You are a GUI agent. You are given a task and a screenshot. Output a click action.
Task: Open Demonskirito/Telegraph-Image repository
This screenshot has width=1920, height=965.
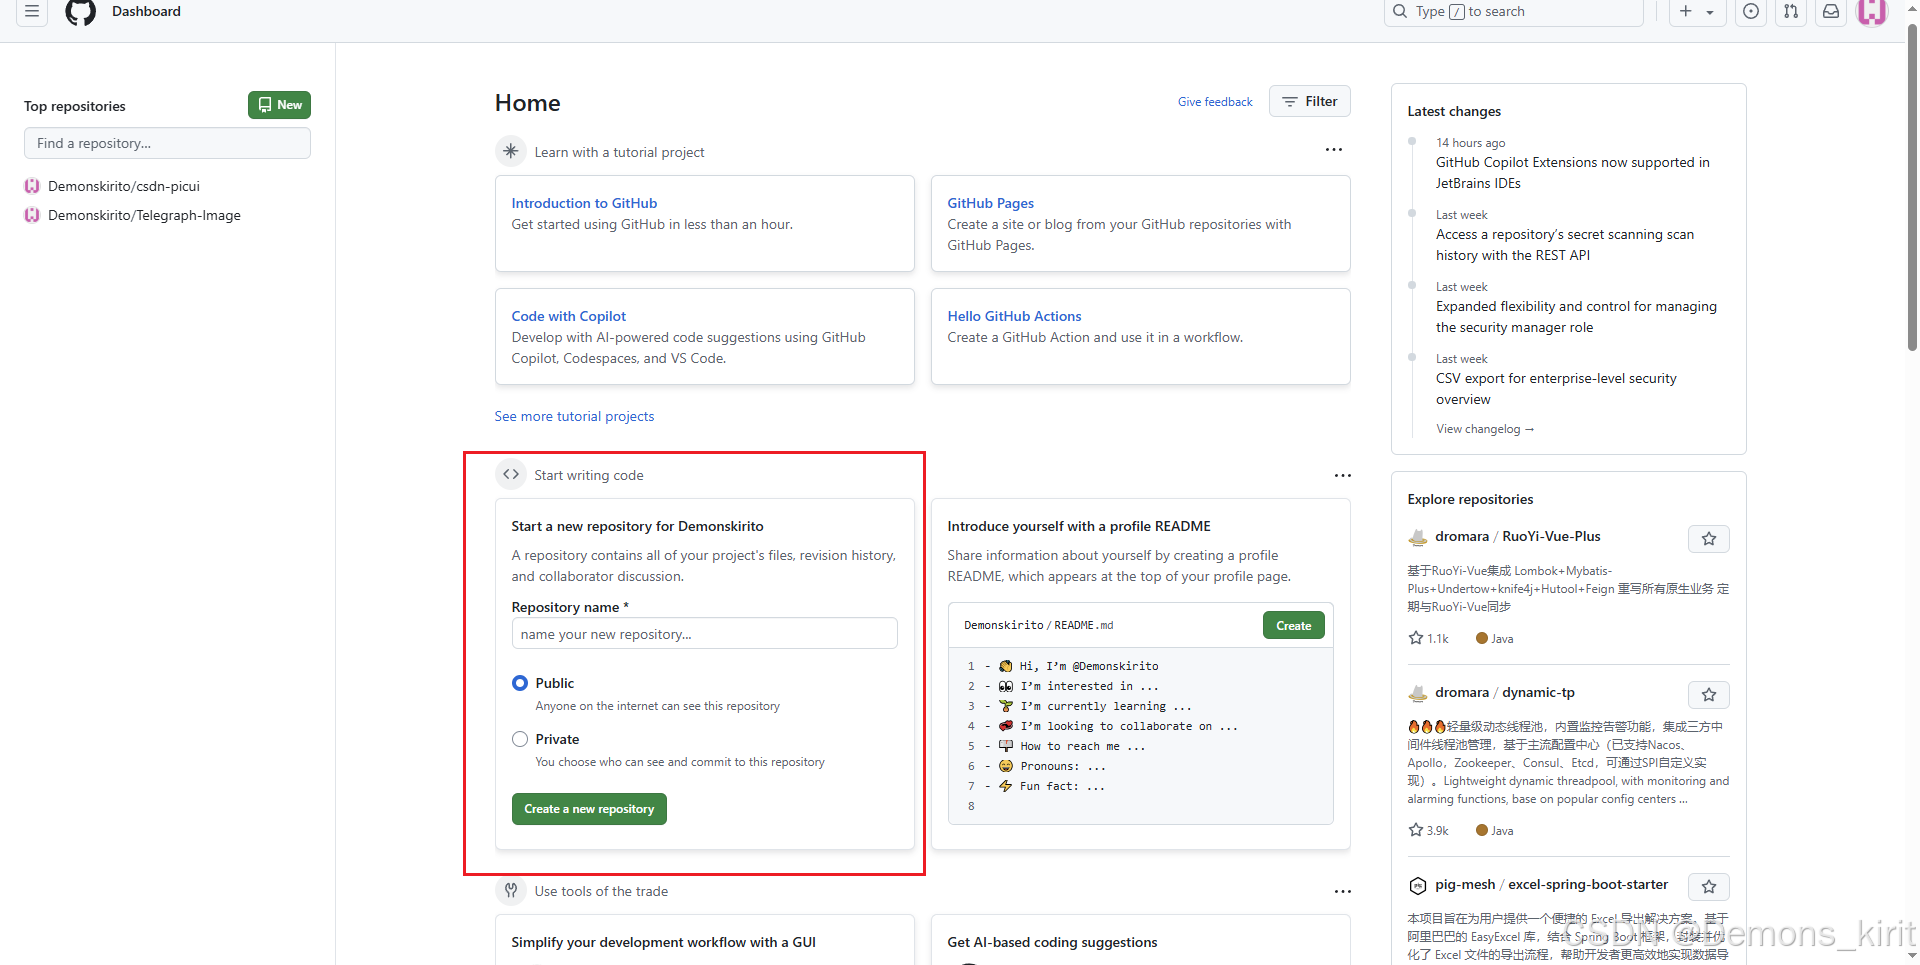click(x=144, y=215)
